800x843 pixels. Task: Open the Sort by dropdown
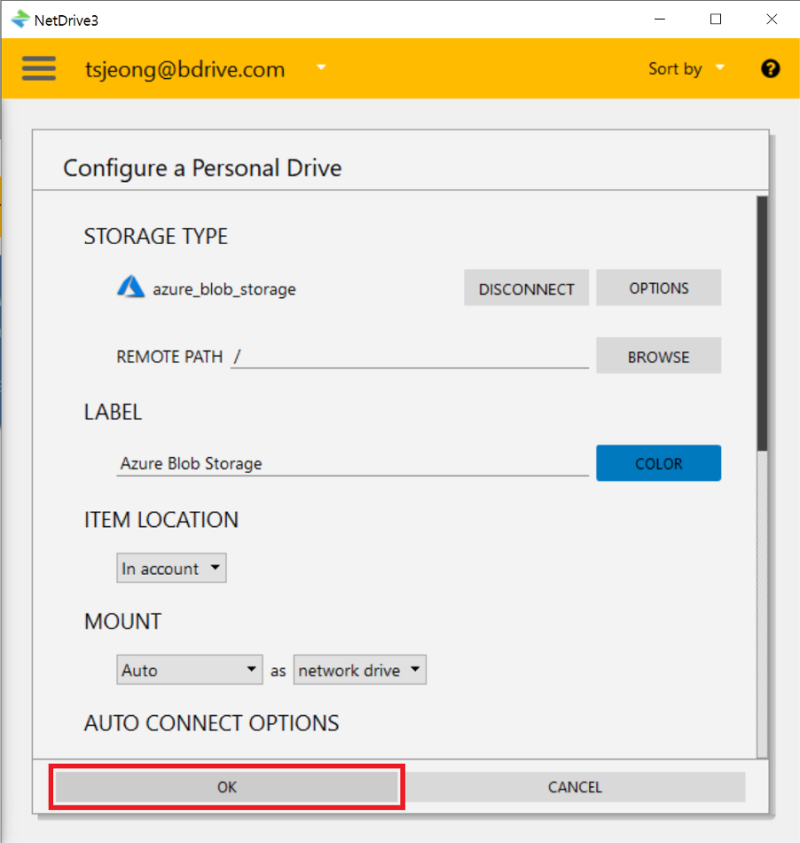[x=687, y=68]
